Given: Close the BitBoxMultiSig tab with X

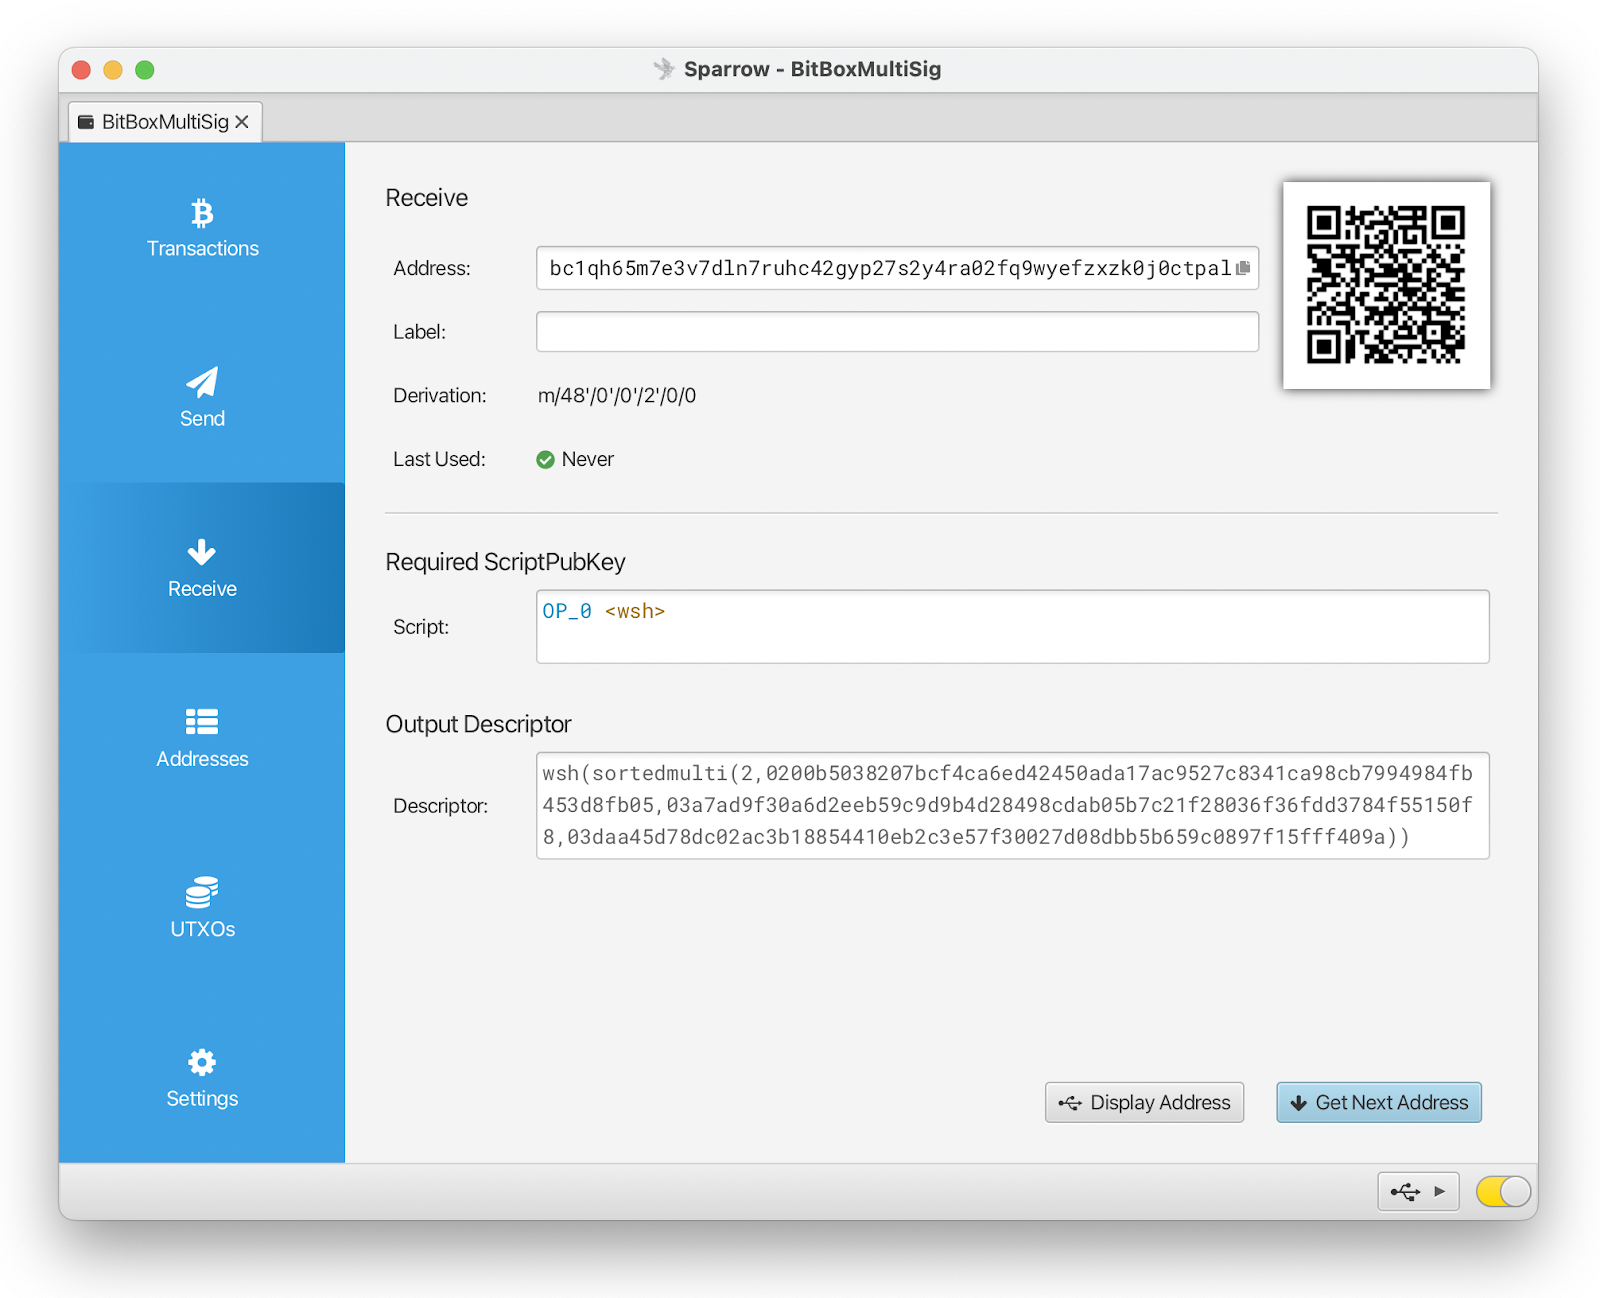Looking at the screenshot, I should (x=242, y=122).
